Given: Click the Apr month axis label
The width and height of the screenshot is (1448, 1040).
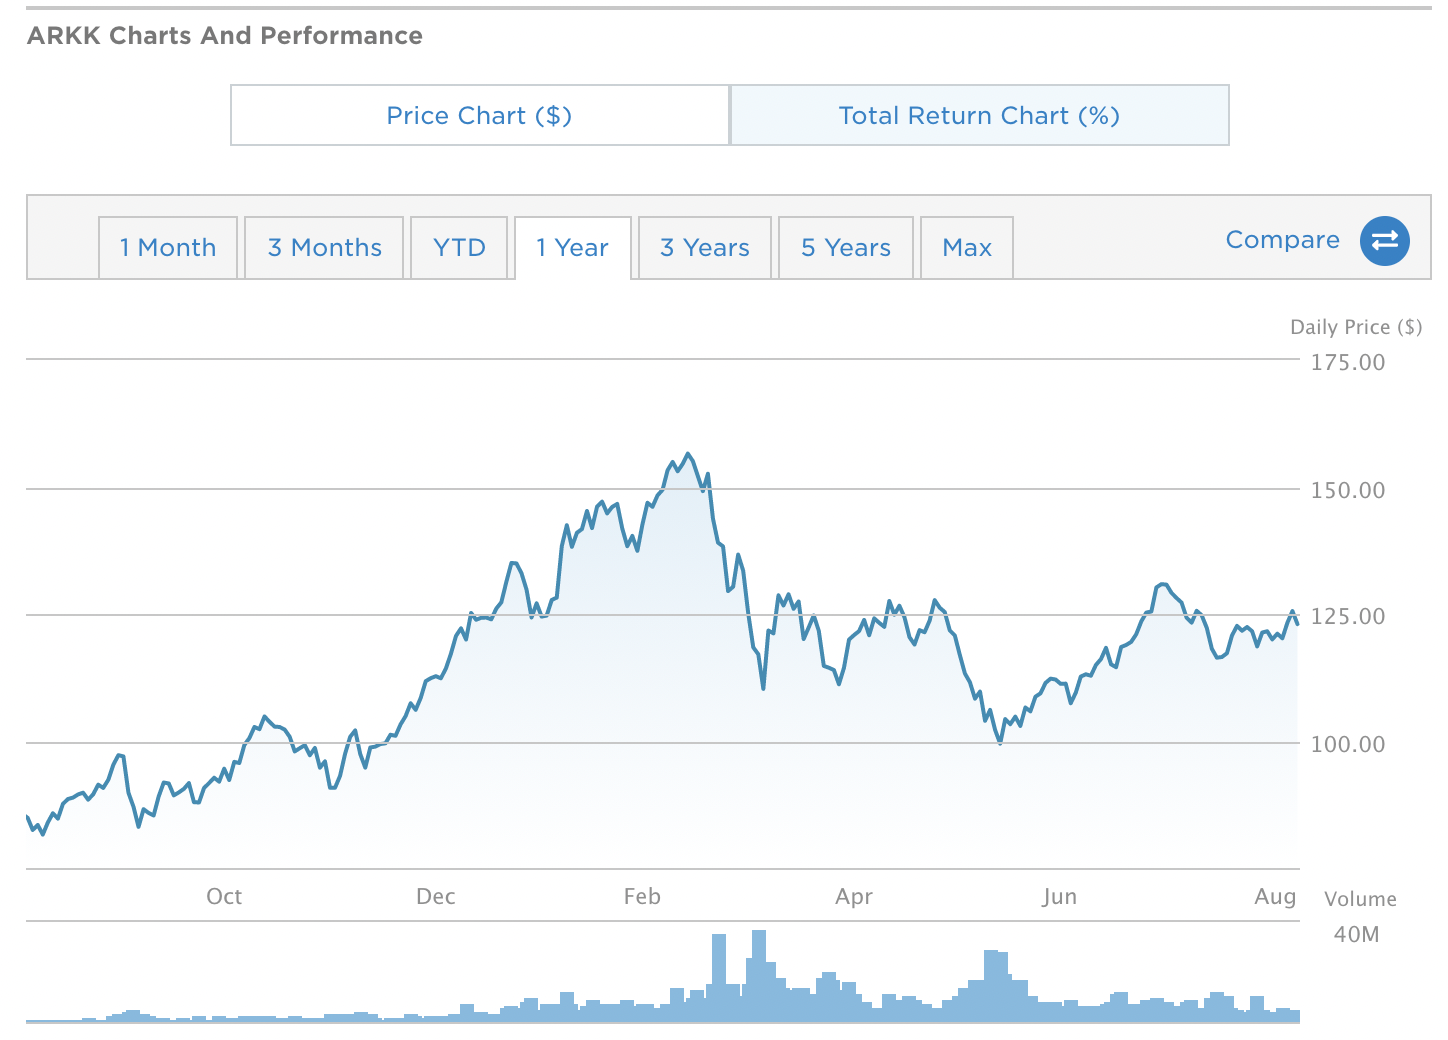Looking at the screenshot, I should pyautogui.click(x=854, y=897).
